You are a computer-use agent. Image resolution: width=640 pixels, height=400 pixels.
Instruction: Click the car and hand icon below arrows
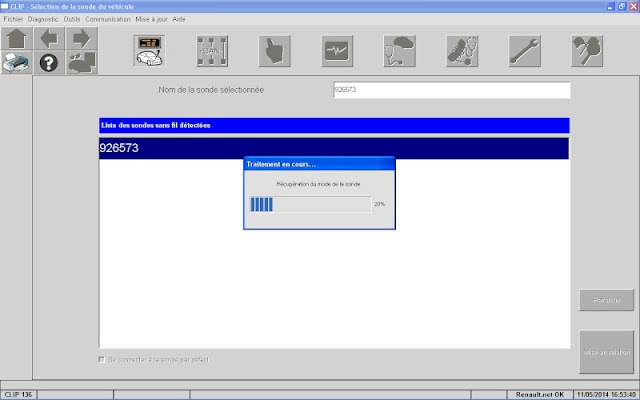click(81, 62)
